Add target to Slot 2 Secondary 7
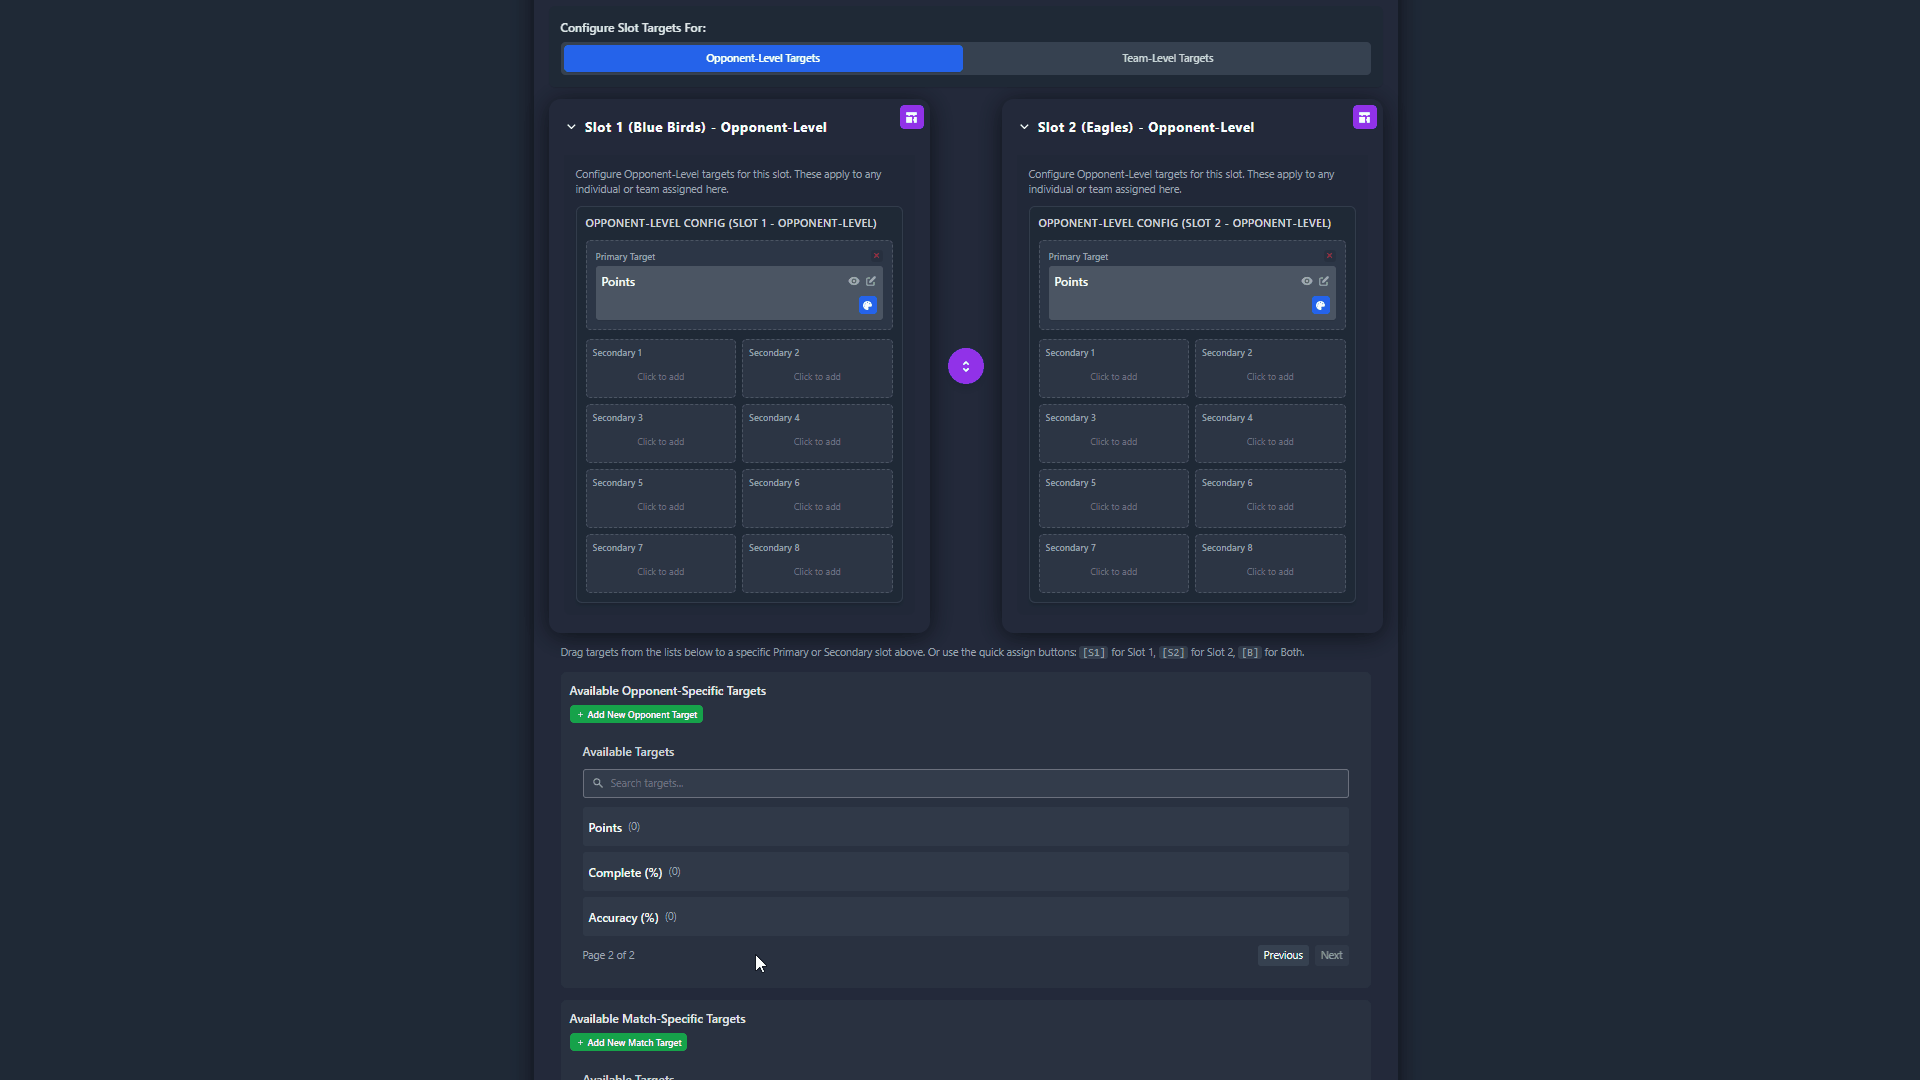 1114,564
